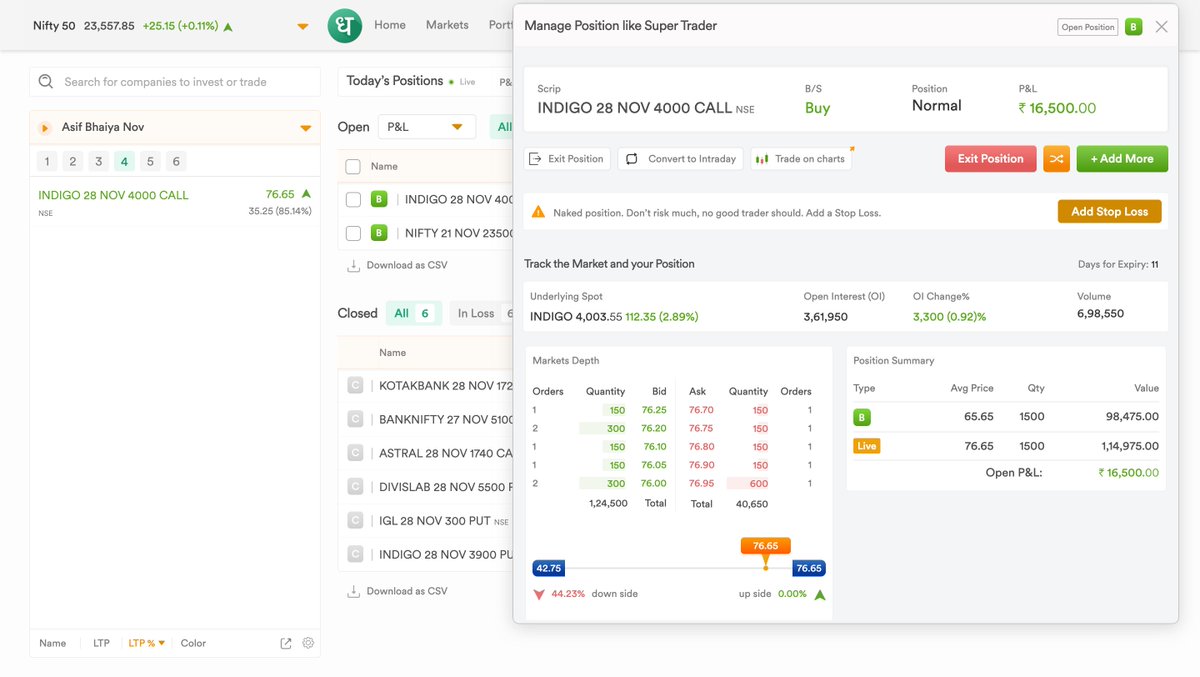
Task: Click the blue 76.65 high price marker
Action: click(808, 568)
